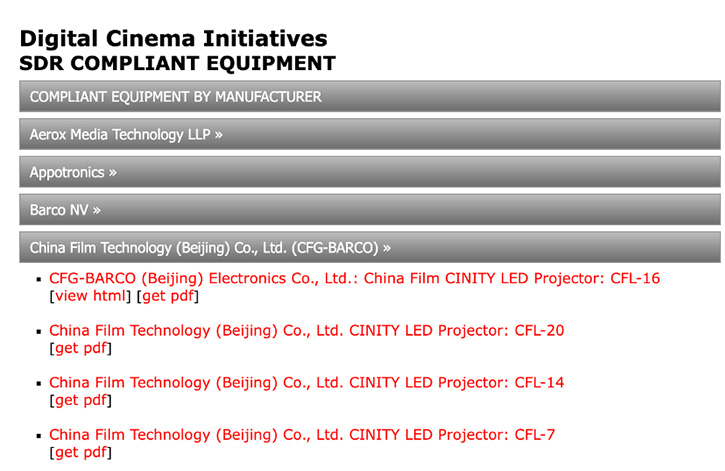Click the » chevron after (CFG-BARCO)

[387, 248]
